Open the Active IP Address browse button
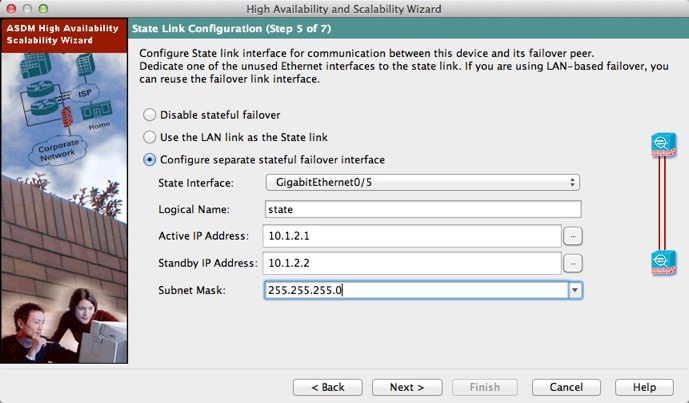The image size is (689, 403). [x=573, y=236]
